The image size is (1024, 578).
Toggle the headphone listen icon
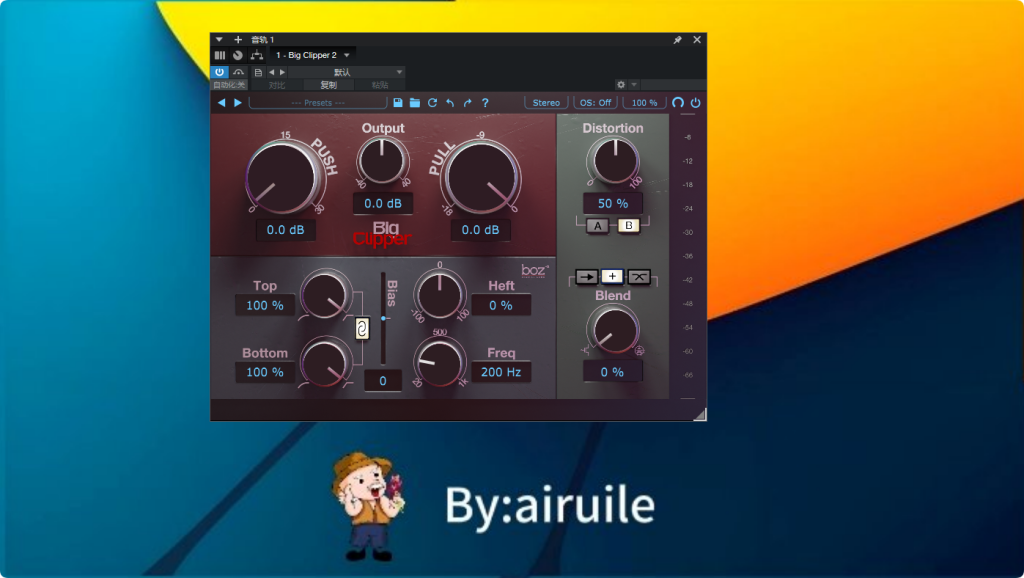678,103
